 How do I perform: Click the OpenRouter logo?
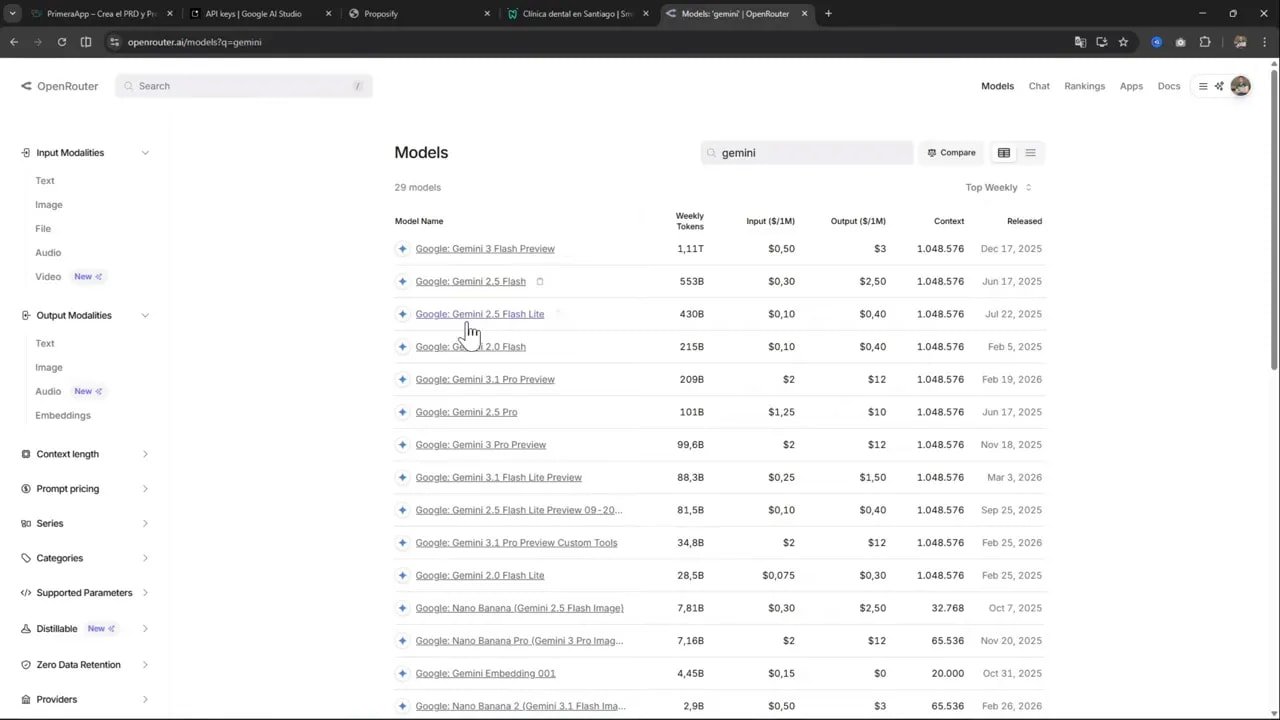point(58,86)
